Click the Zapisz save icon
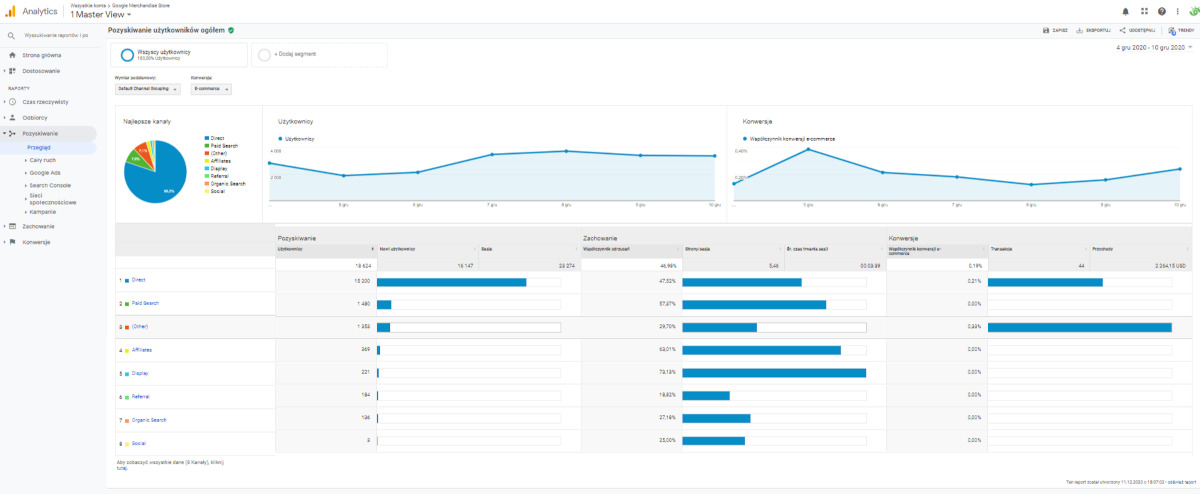The image size is (1200, 494). (x=1046, y=30)
